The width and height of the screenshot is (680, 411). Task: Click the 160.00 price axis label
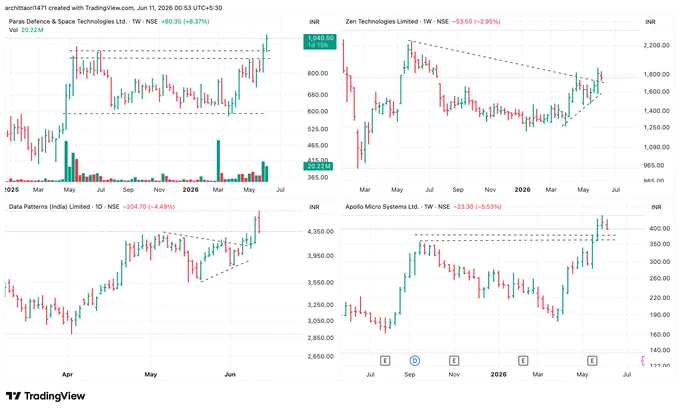(x=660, y=335)
